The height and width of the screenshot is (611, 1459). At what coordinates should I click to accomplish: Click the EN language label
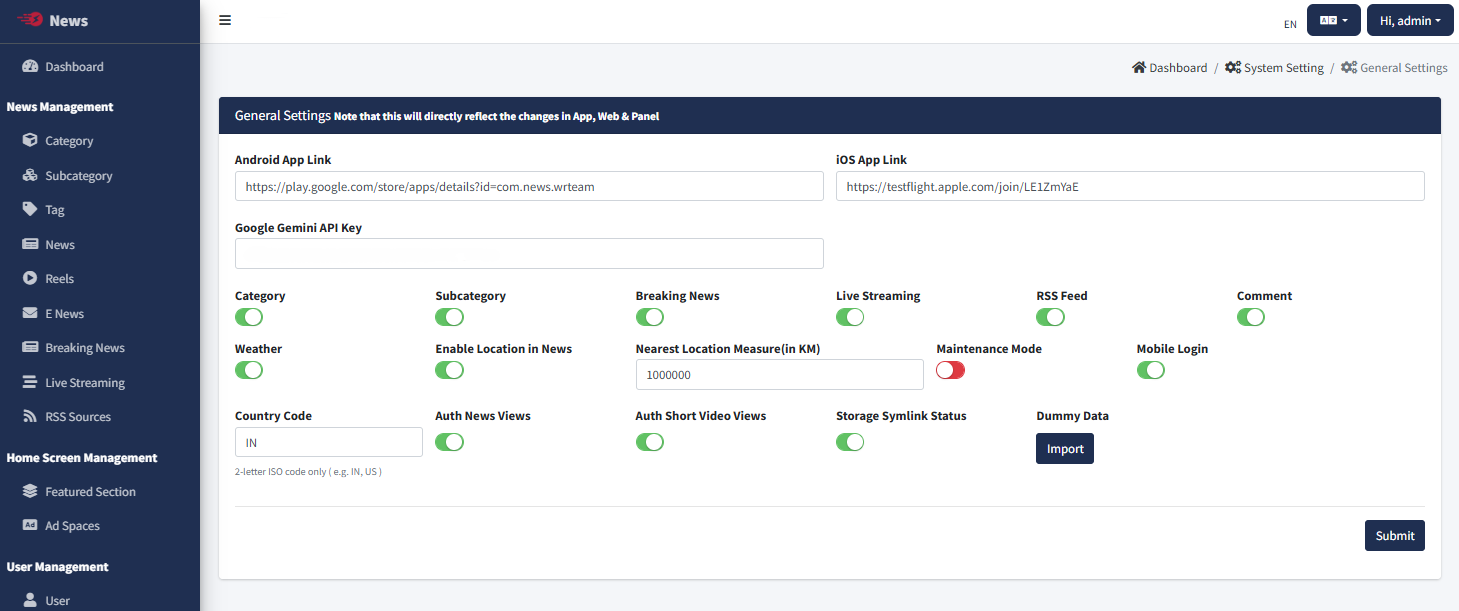point(1290,24)
